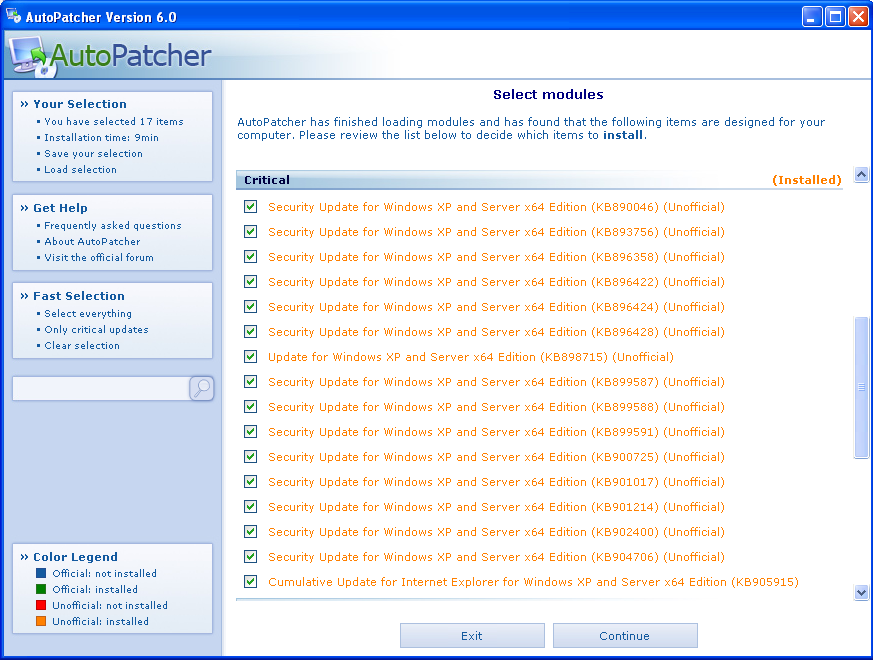Click the red Unofficial not installed swatch

click(41, 605)
